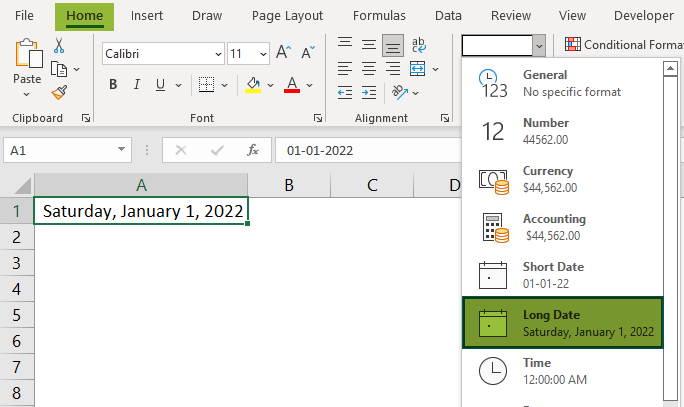Open the Paste options dropdown arrow
Image resolution: width=684 pixels, height=407 pixels.
pyautogui.click(x=27, y=94)
